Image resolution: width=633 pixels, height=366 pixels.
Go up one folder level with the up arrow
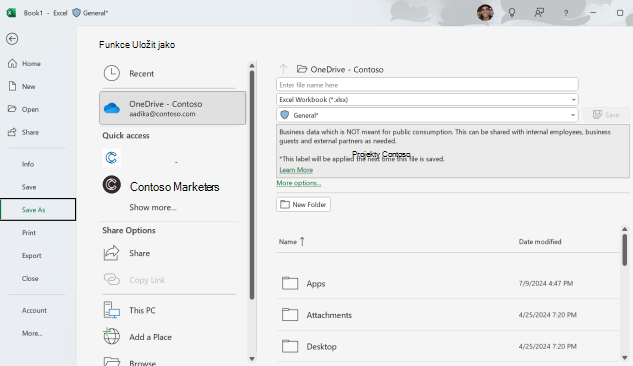(283, 69)
